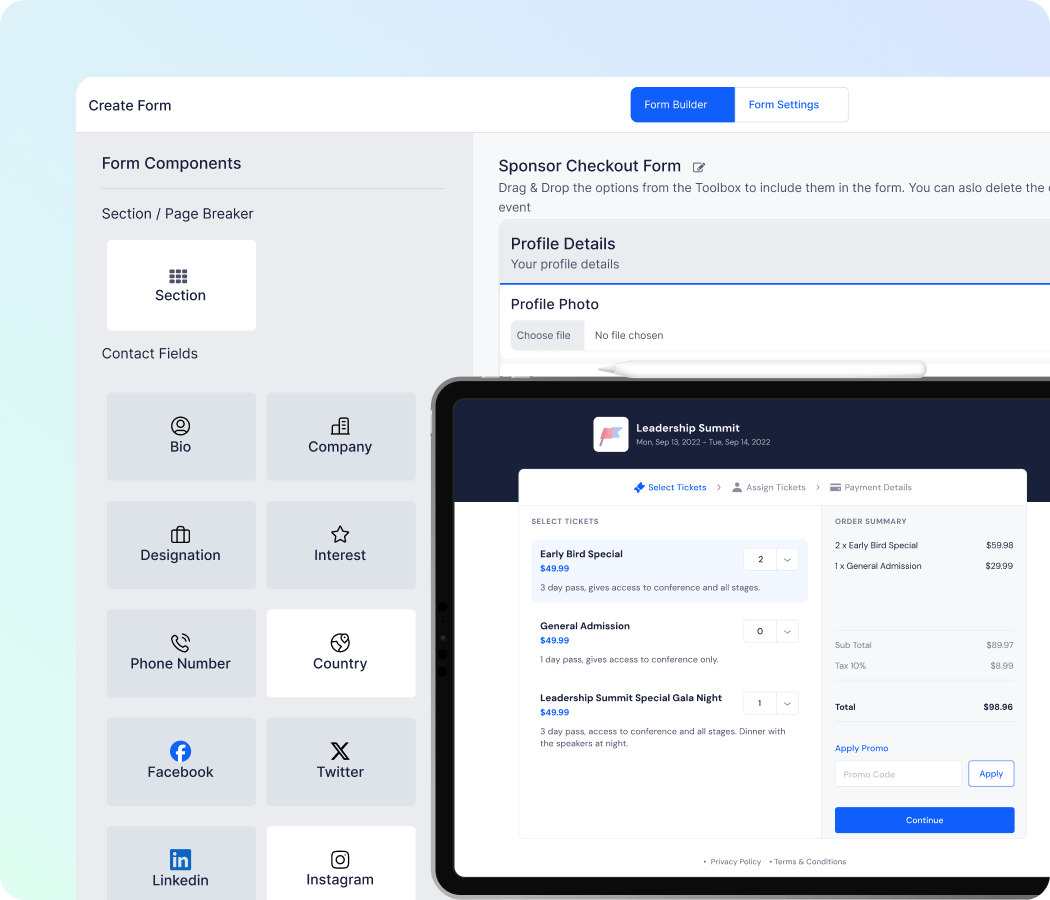Open Special Gala Night quantity dropdown
This screenshot has height=900, width=1050.
click(788, 704)
